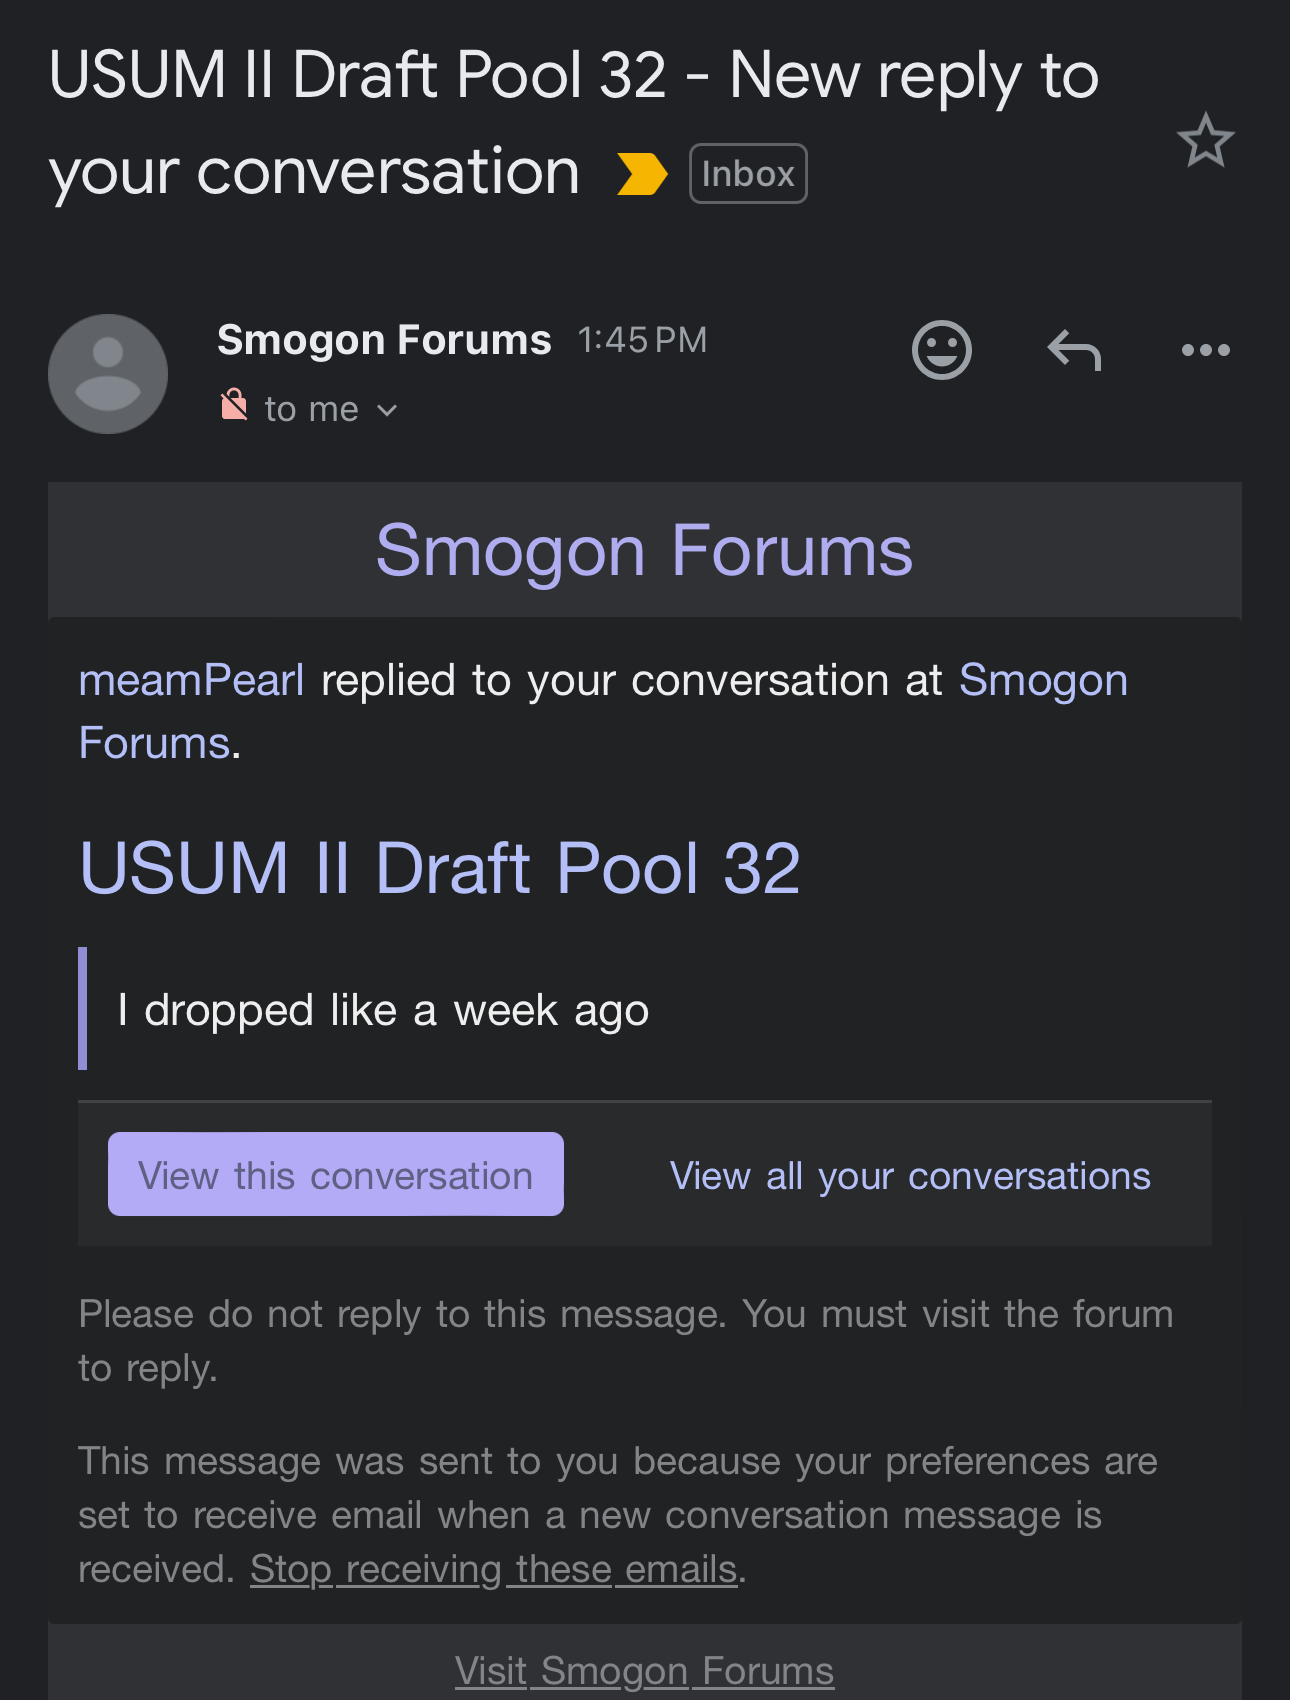Tap the quoted reply 'I dropped like a week ago'

(x=383, y=1010)
